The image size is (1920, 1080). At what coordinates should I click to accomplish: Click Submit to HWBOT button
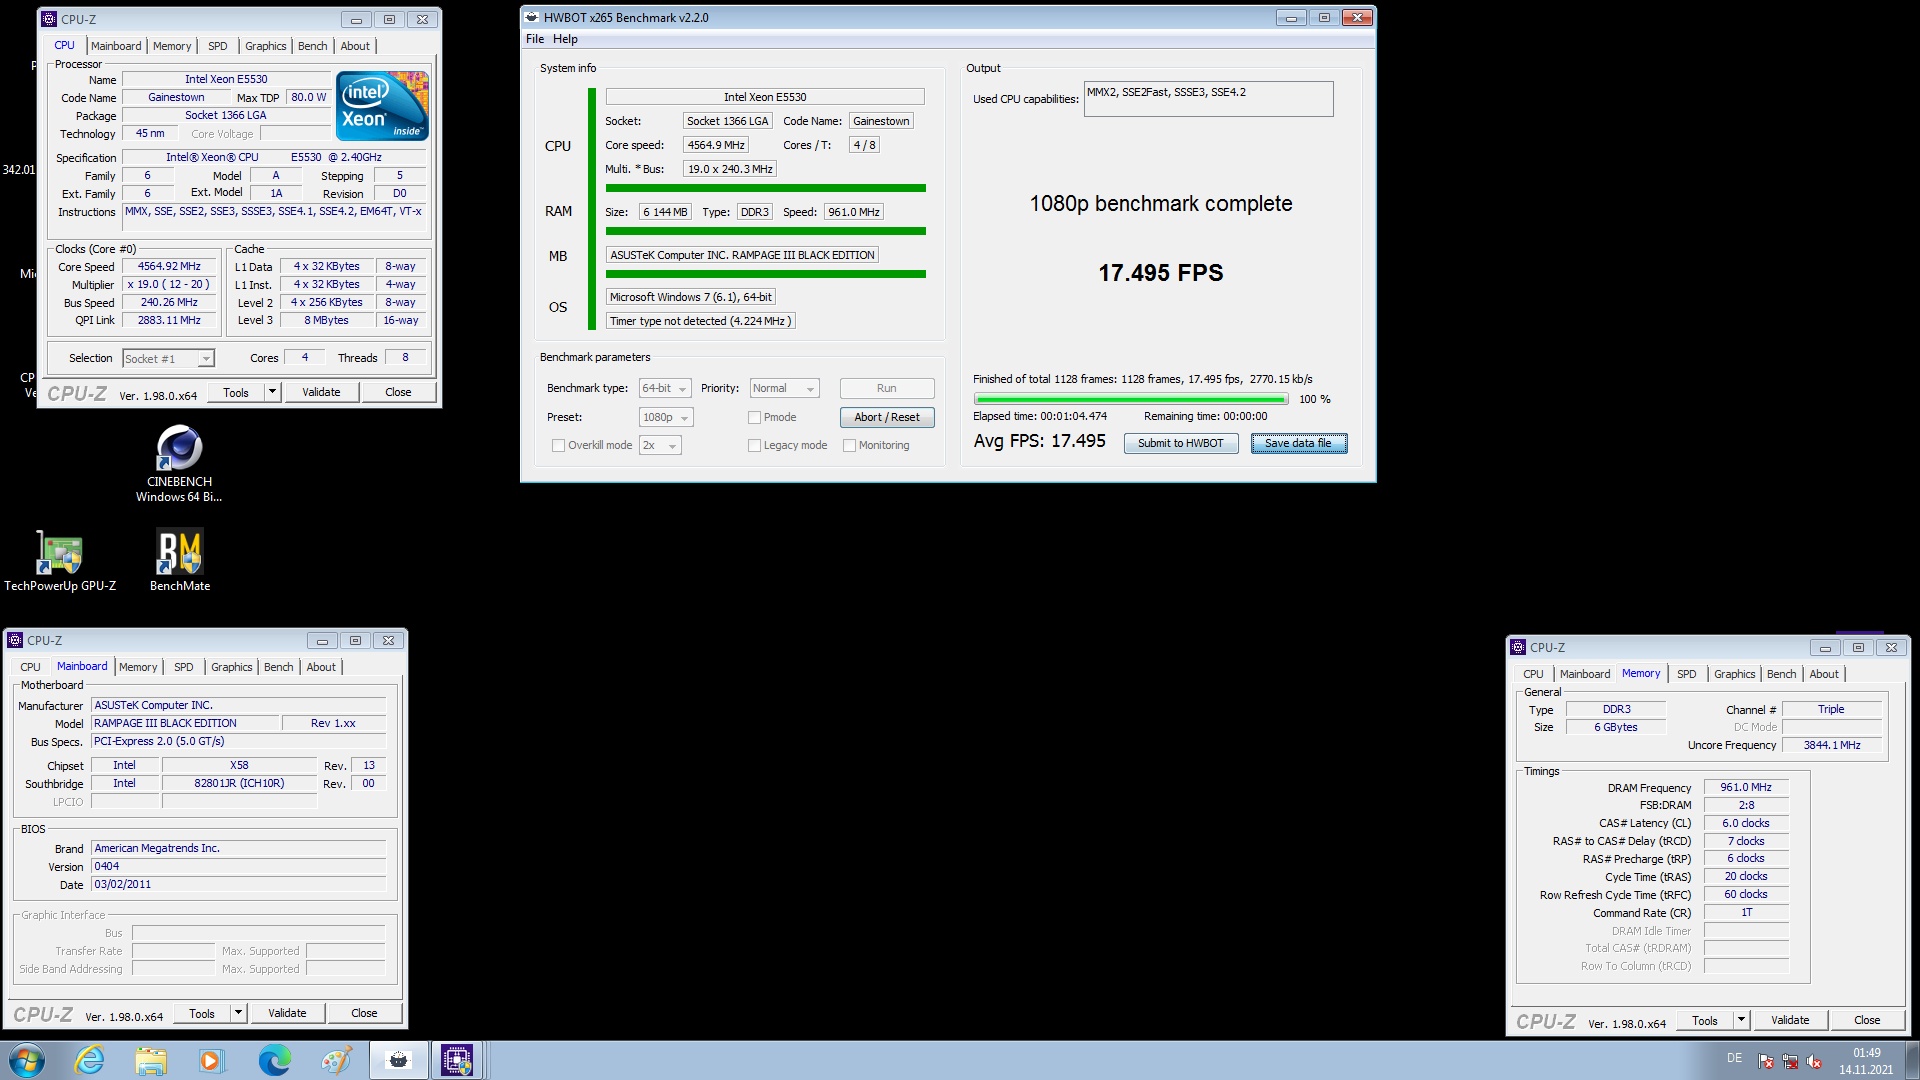click(1180, 443)
